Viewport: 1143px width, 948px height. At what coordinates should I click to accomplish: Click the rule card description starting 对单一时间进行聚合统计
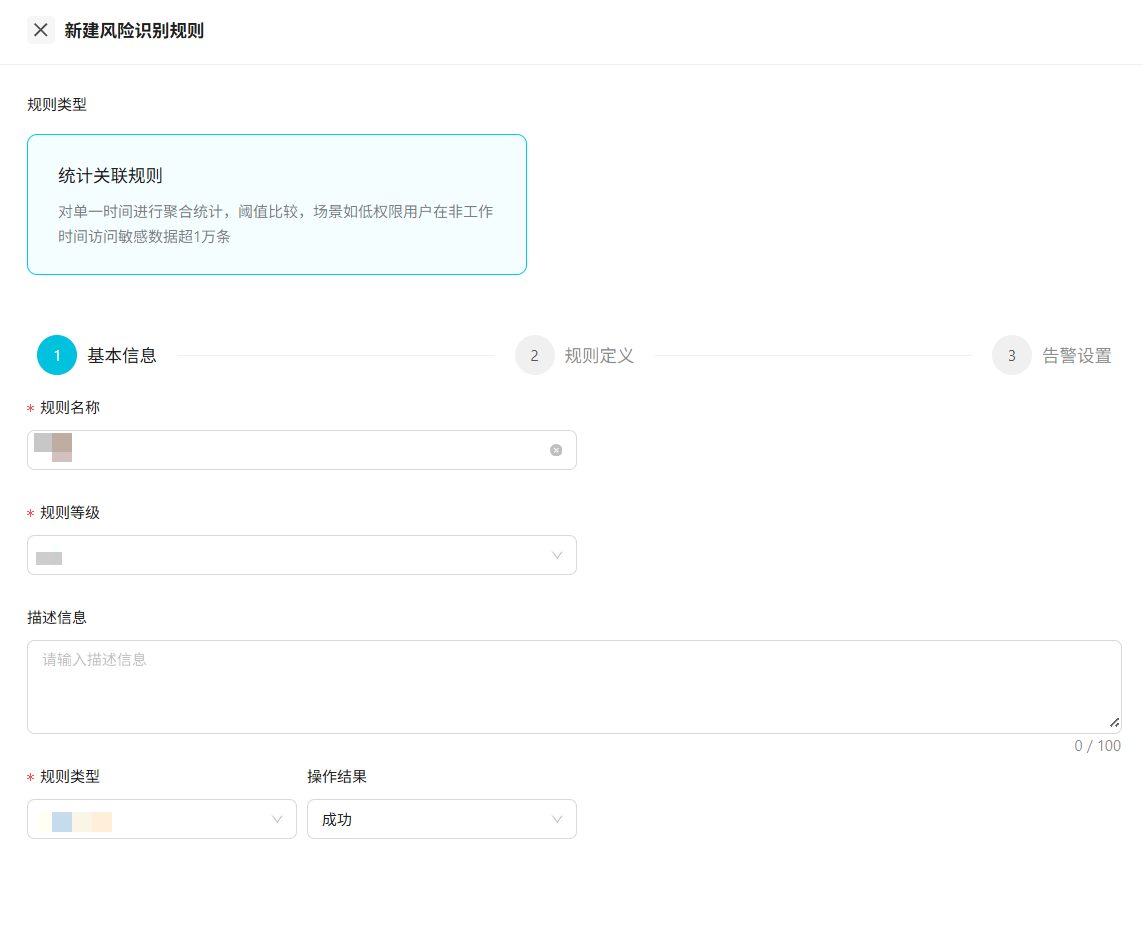pos(276,224)
